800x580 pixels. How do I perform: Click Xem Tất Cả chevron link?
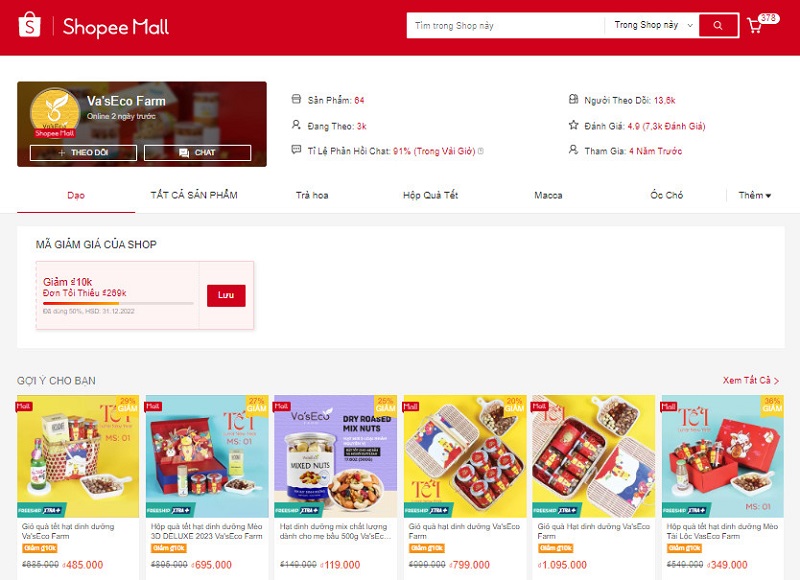(751, 380)
